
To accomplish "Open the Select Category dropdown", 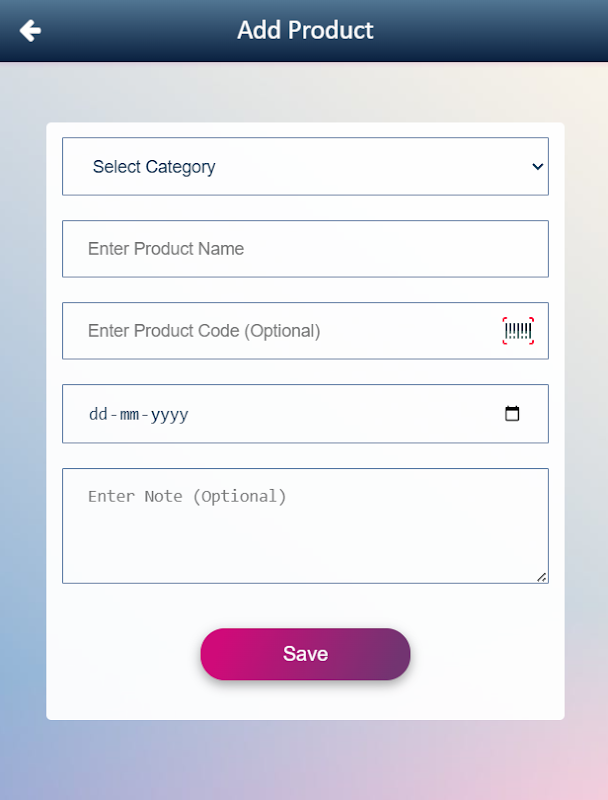I will (x=305, y=167).
